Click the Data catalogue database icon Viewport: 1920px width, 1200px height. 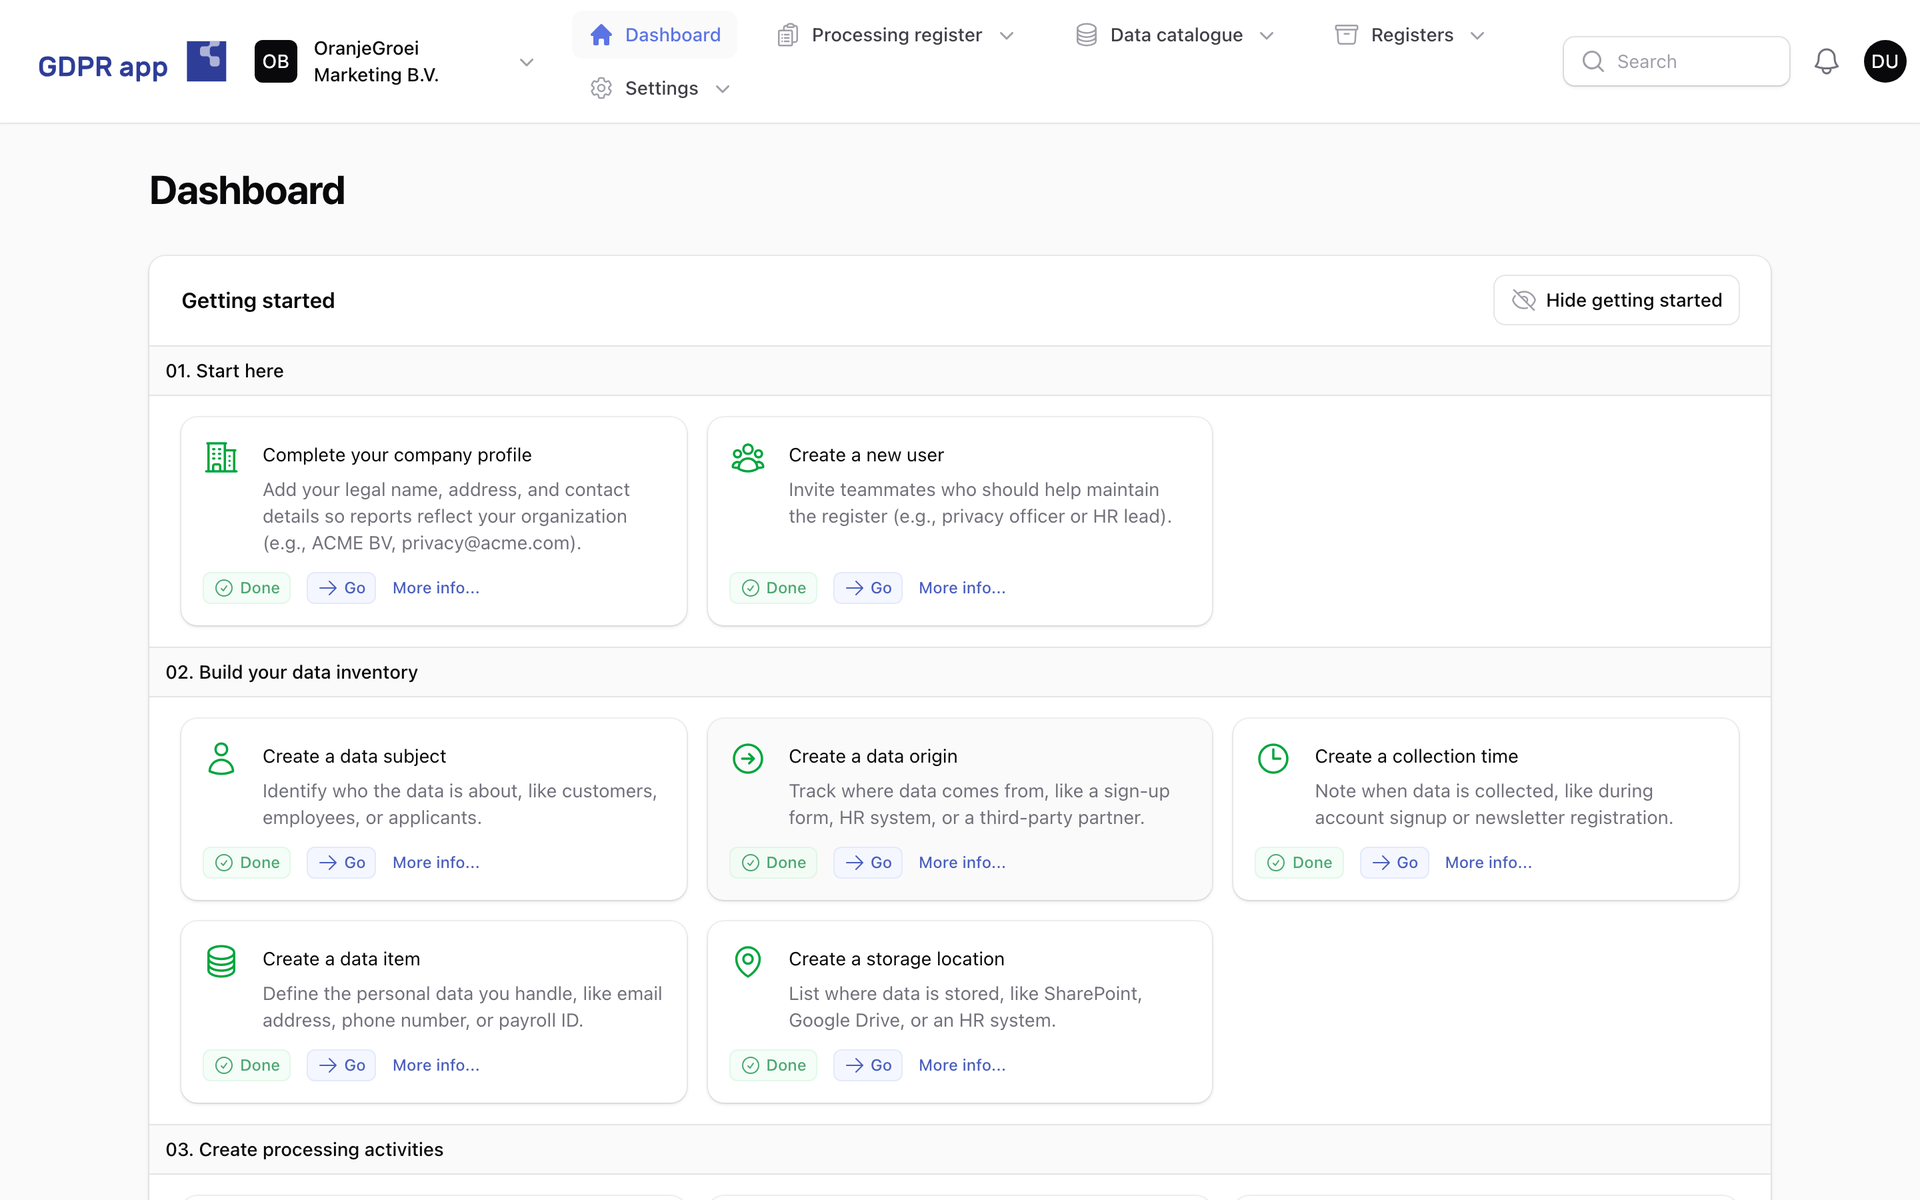[1086, 35]
